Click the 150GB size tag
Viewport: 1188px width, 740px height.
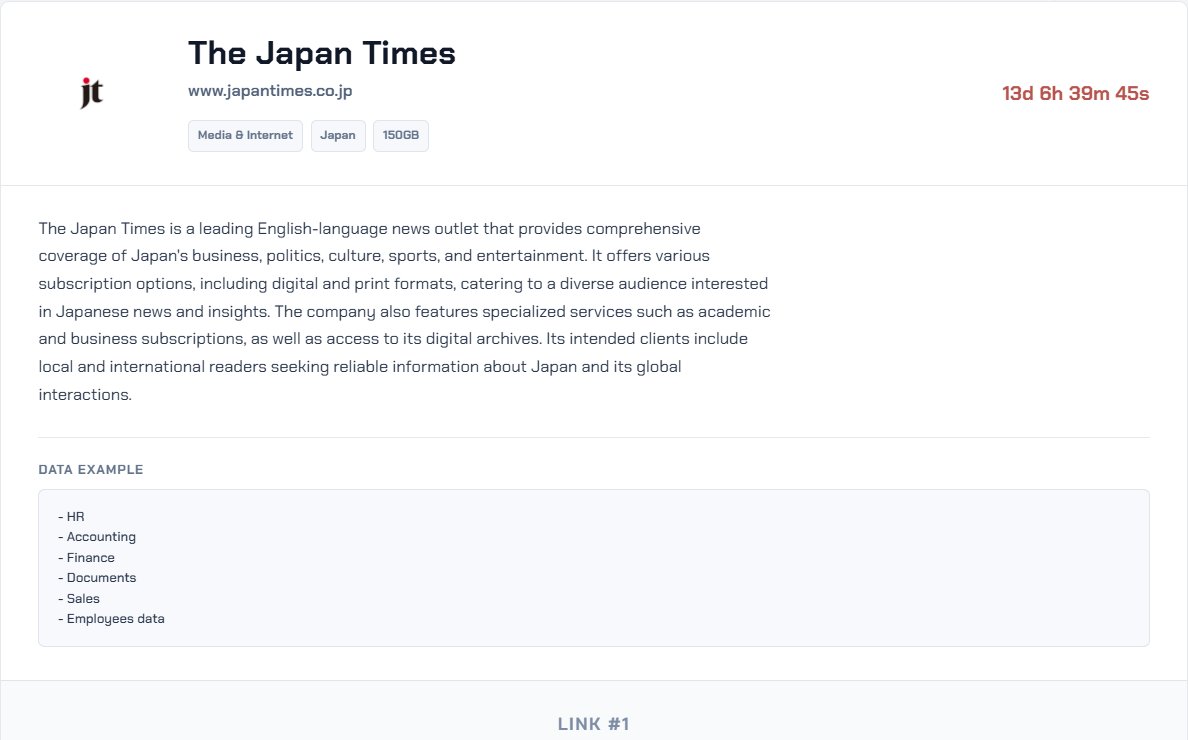tap(401, 136)
